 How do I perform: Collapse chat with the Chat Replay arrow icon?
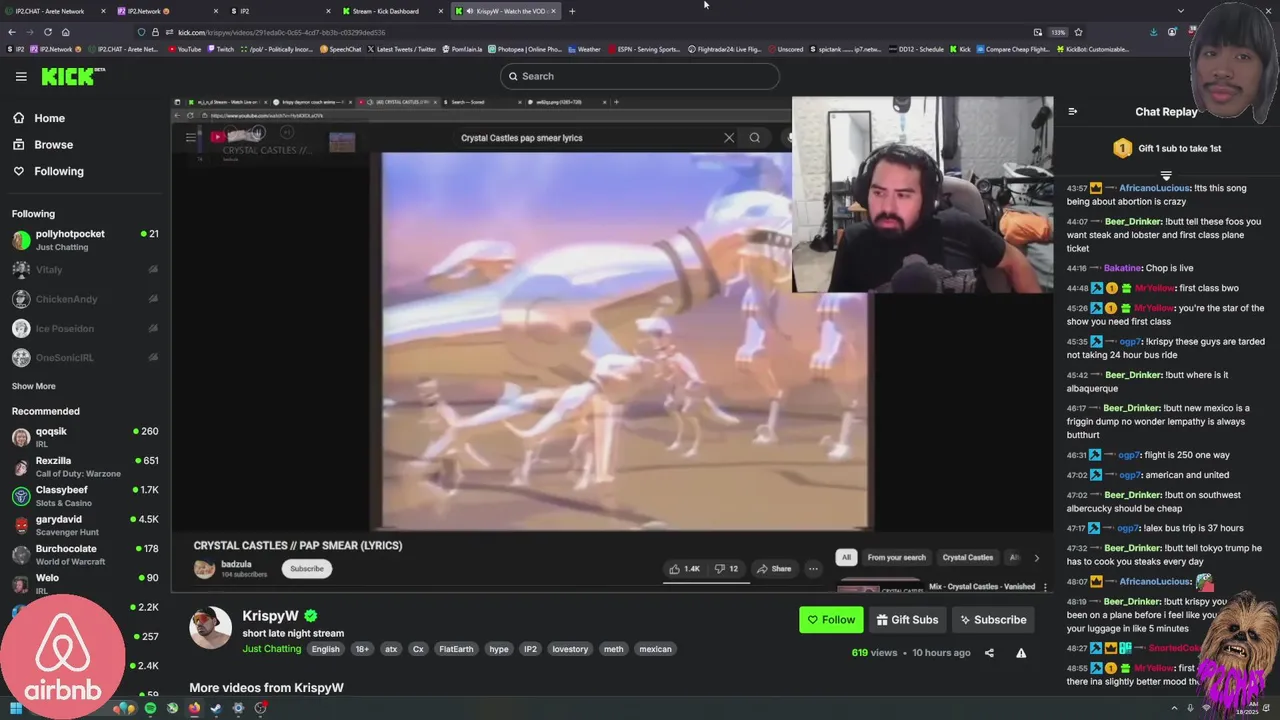point(1072,112)
